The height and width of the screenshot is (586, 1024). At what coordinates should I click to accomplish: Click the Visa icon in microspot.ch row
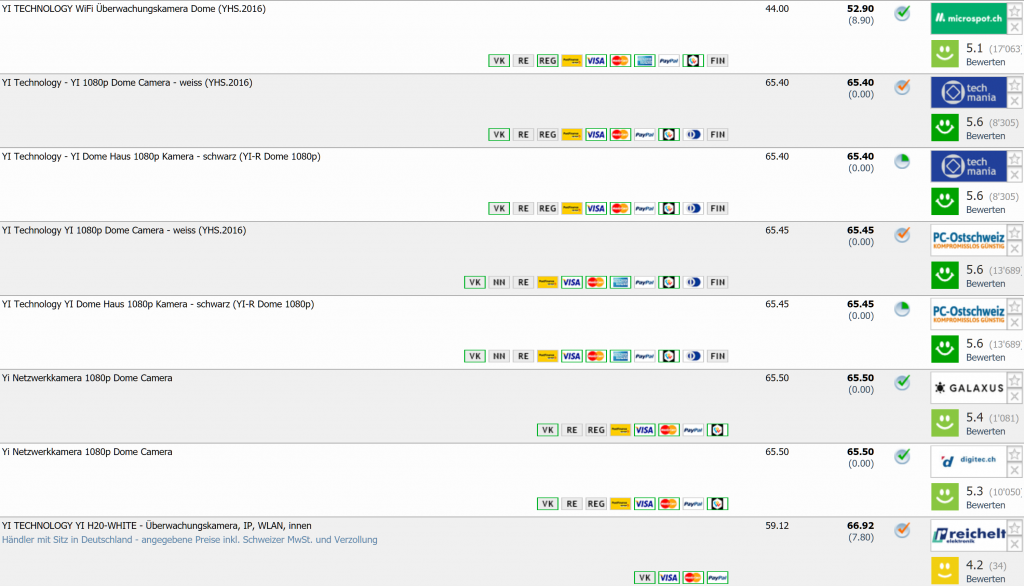point(596,61)
